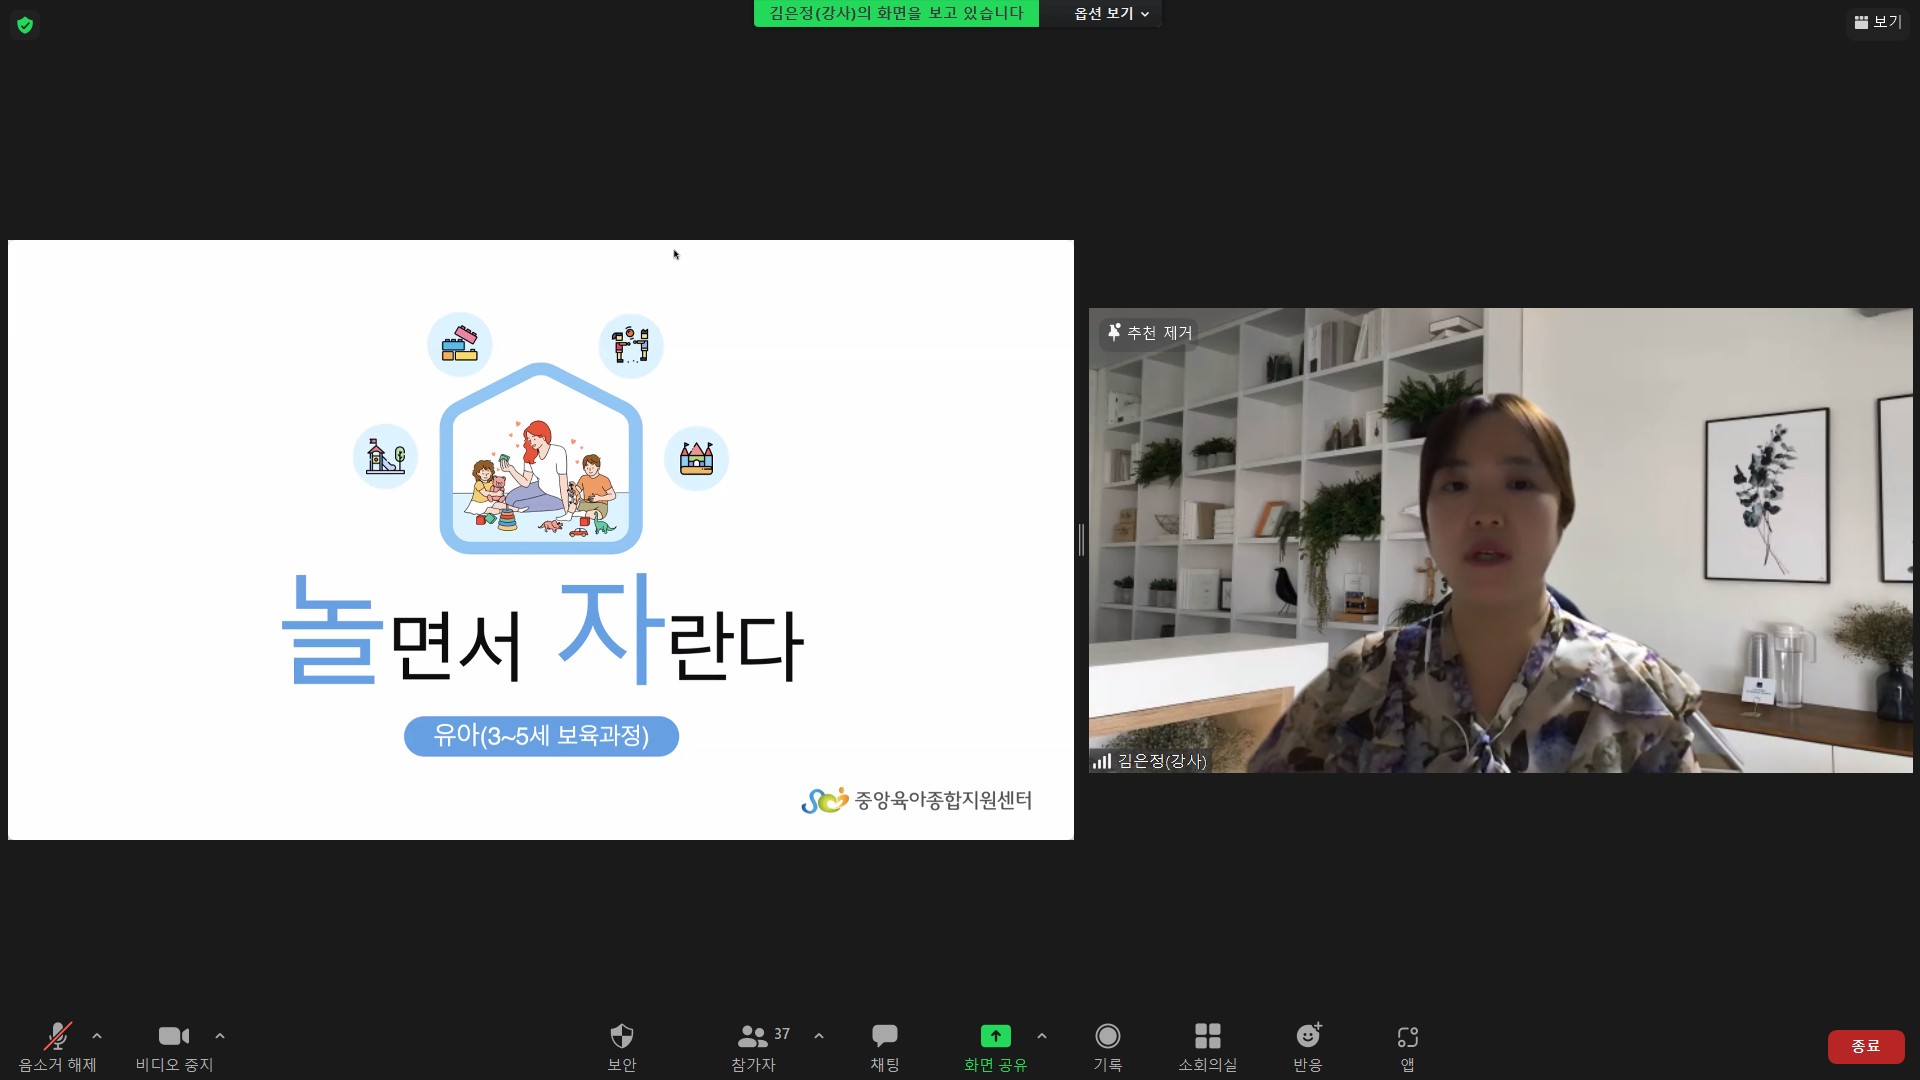Click the castle blocks icon on slide
Screen dimensions: 1920x1080
(x=696, y=458)
